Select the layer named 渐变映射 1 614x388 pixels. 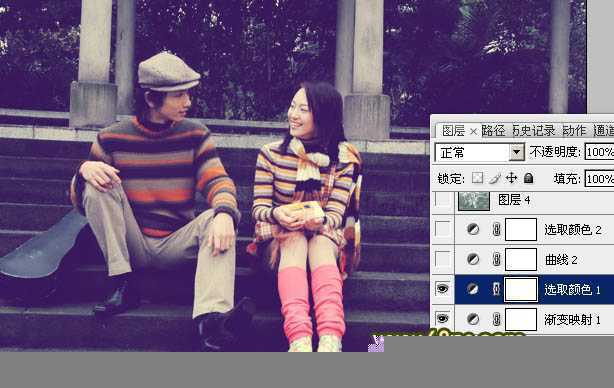pos(572,320)
